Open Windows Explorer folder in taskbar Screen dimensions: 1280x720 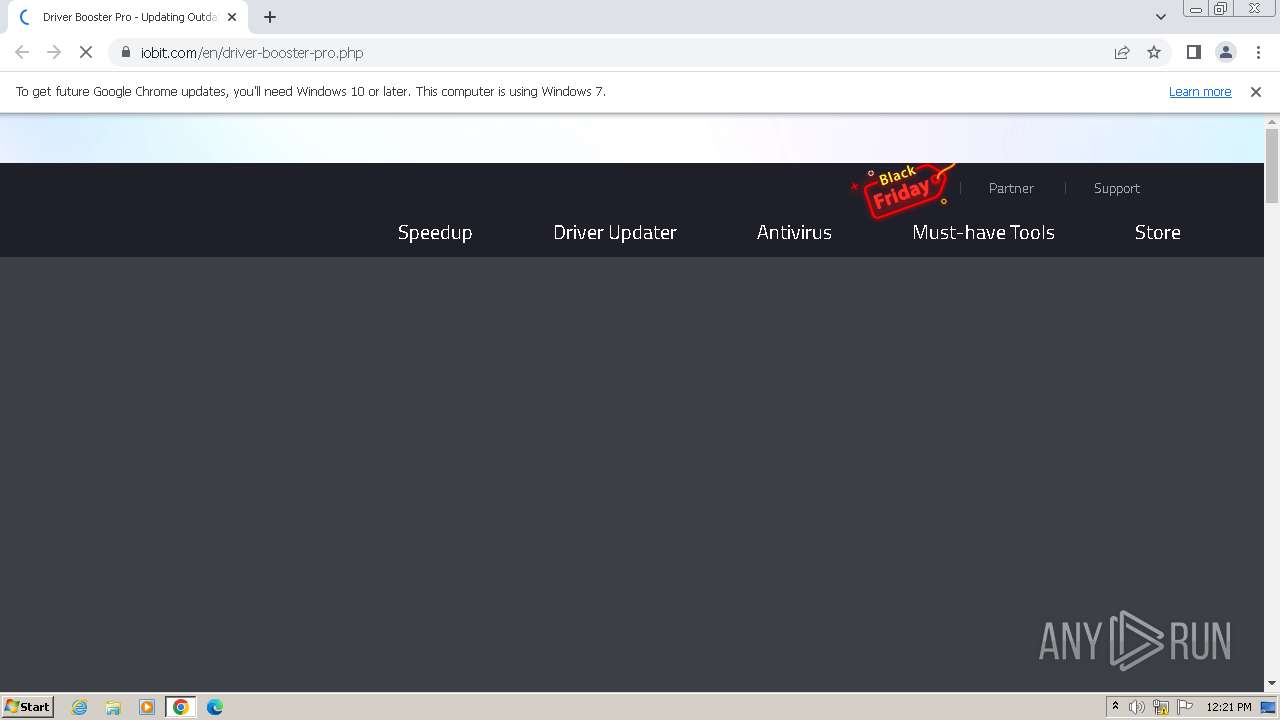tap(113, 707)
